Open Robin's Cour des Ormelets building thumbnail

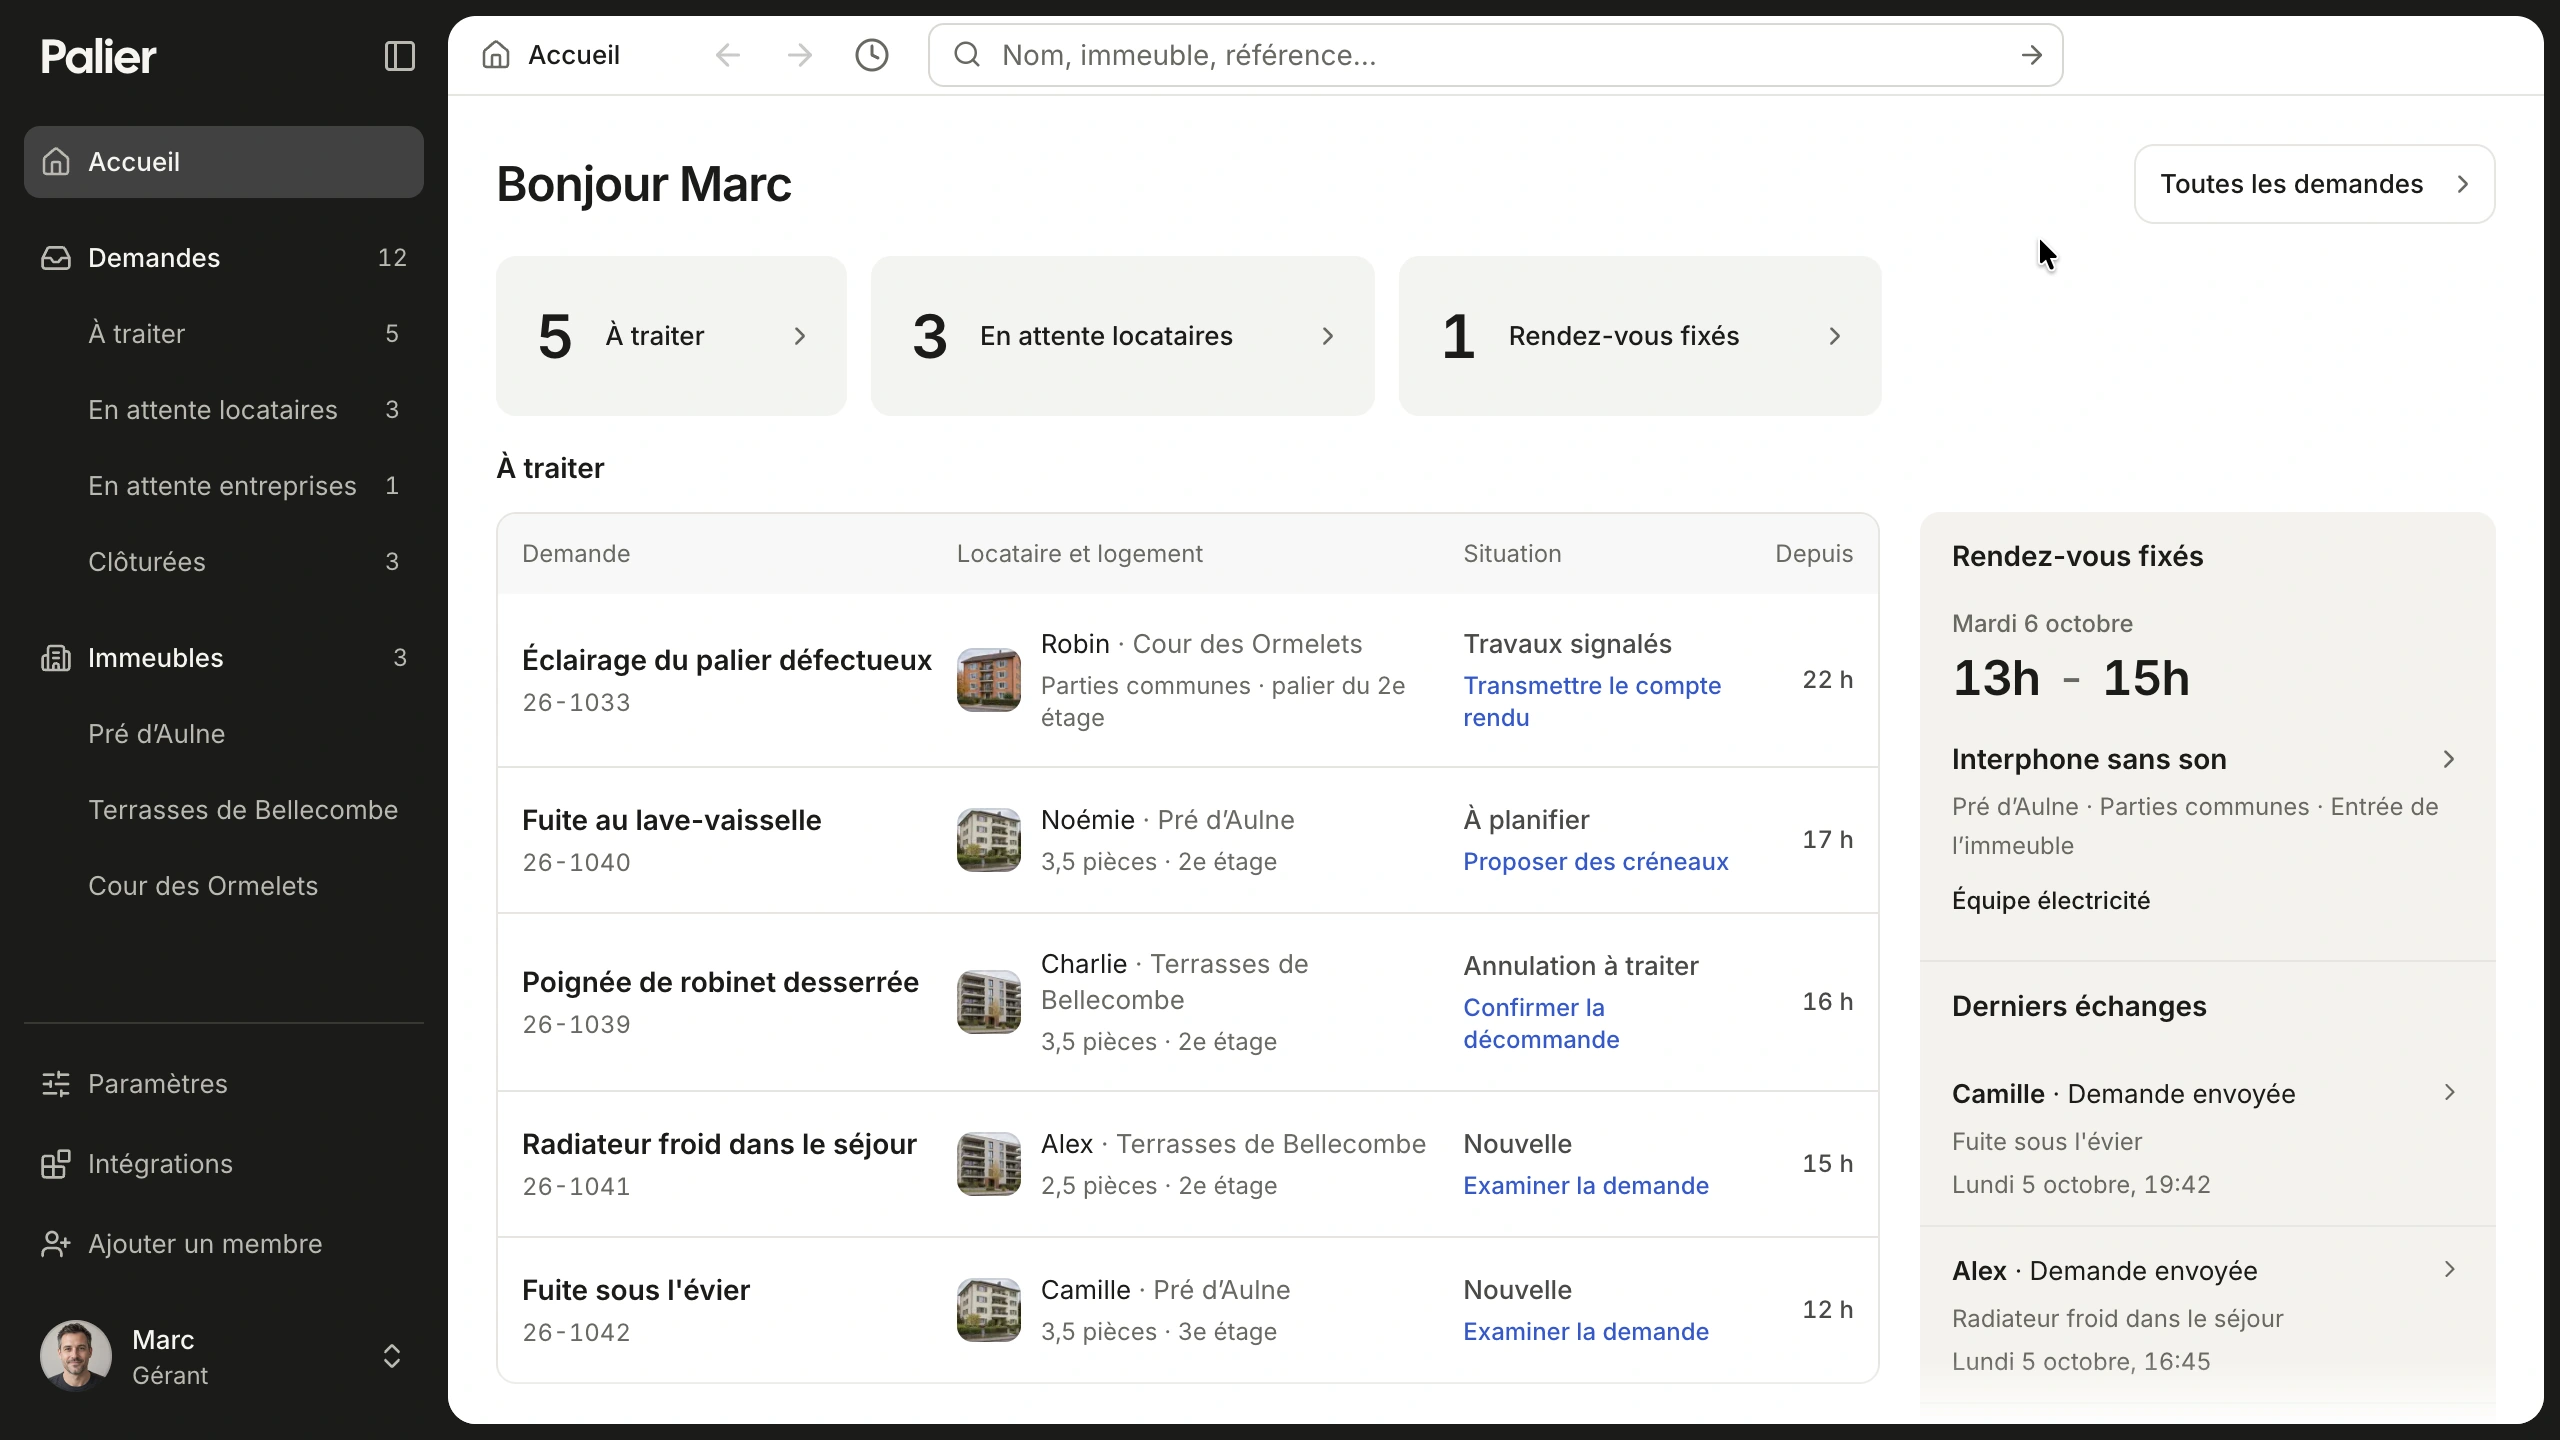tap(989, 680)
